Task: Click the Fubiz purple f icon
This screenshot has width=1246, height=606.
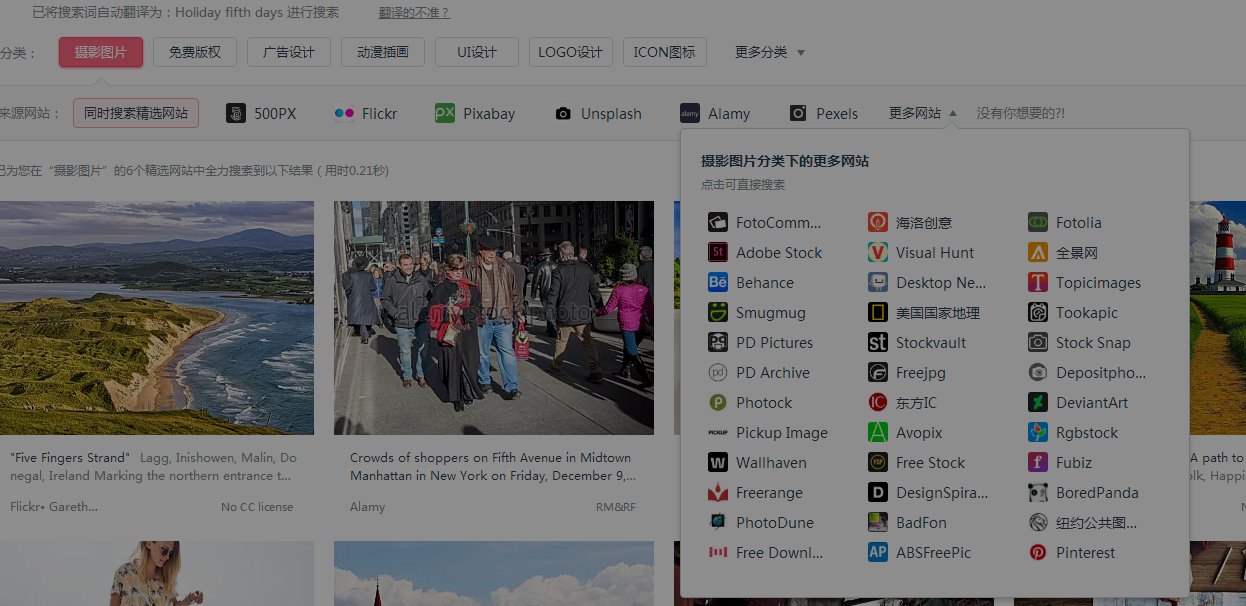Action: [1037, 462]
